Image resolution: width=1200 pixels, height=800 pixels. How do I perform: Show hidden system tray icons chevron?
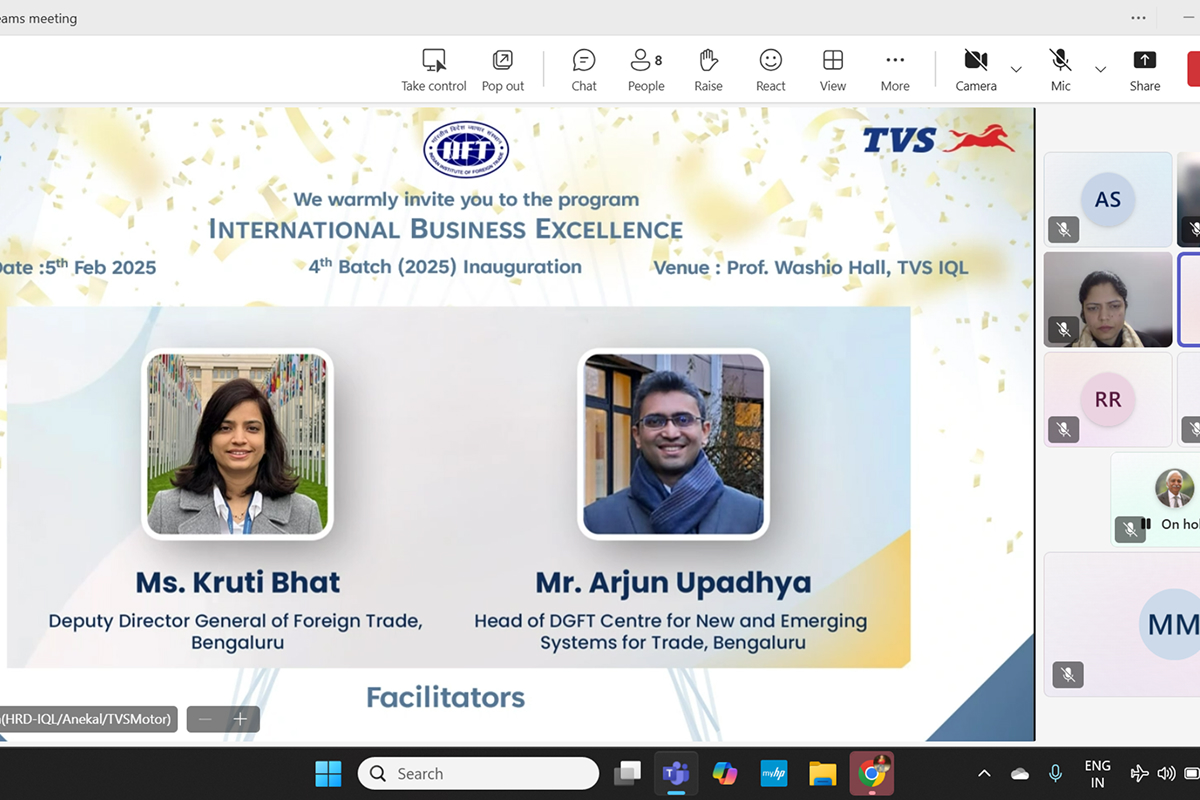pyautogui.click(x=984, y=773)
